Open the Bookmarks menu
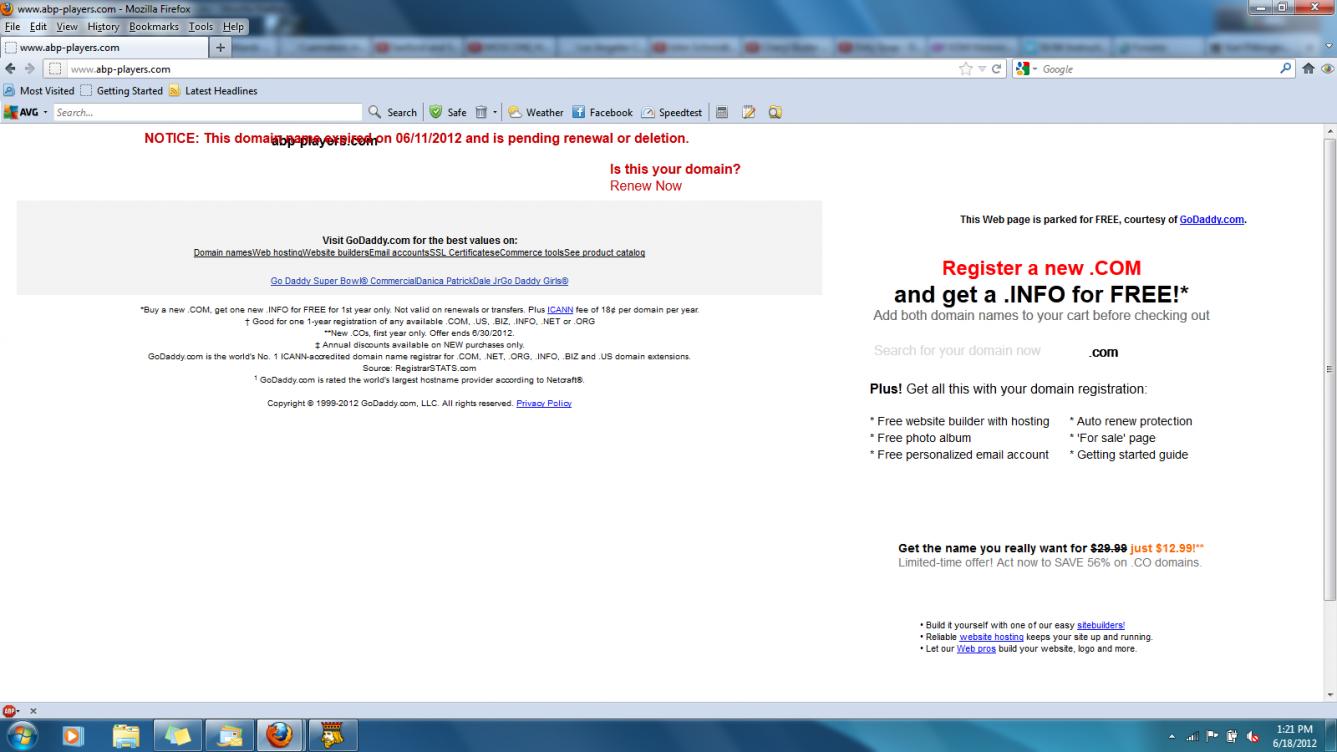This screenshot has width=1337, height=752. pos(153,26)
